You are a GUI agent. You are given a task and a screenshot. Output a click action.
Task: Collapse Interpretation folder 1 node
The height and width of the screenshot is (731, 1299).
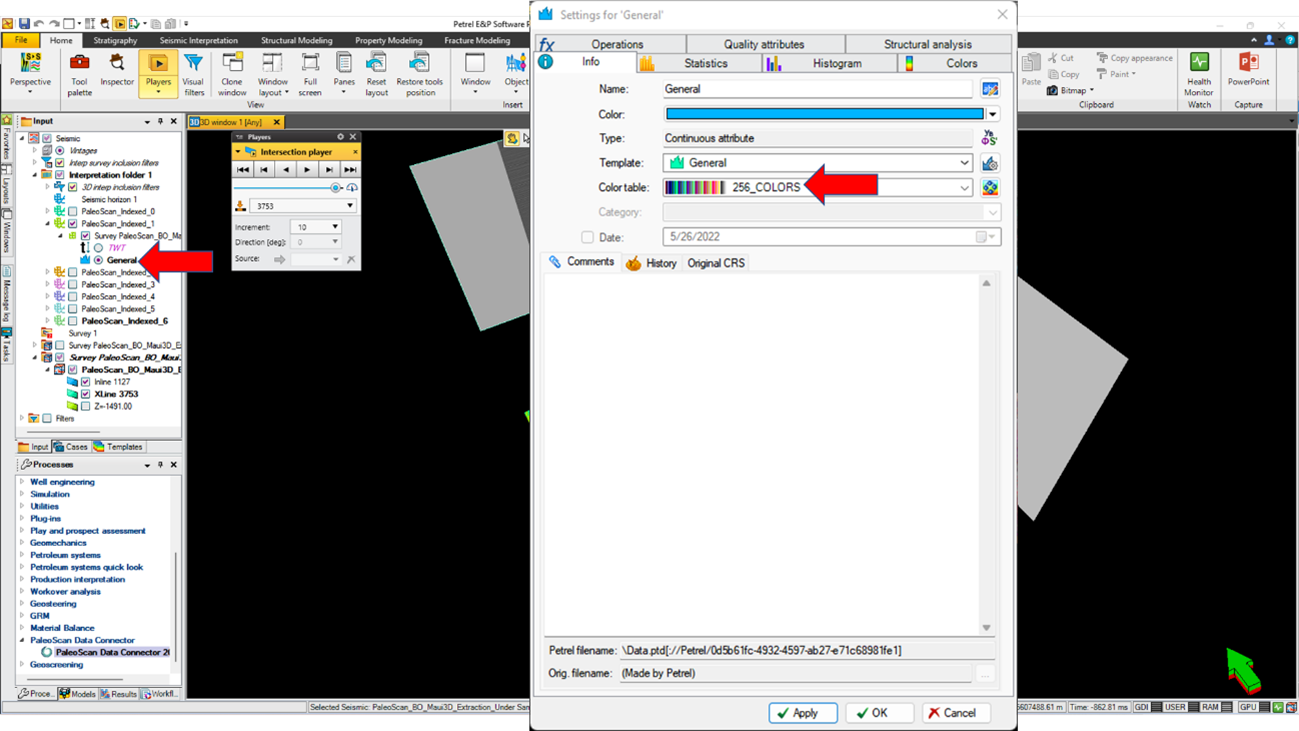pyautogui.click(x=35, y=175)
